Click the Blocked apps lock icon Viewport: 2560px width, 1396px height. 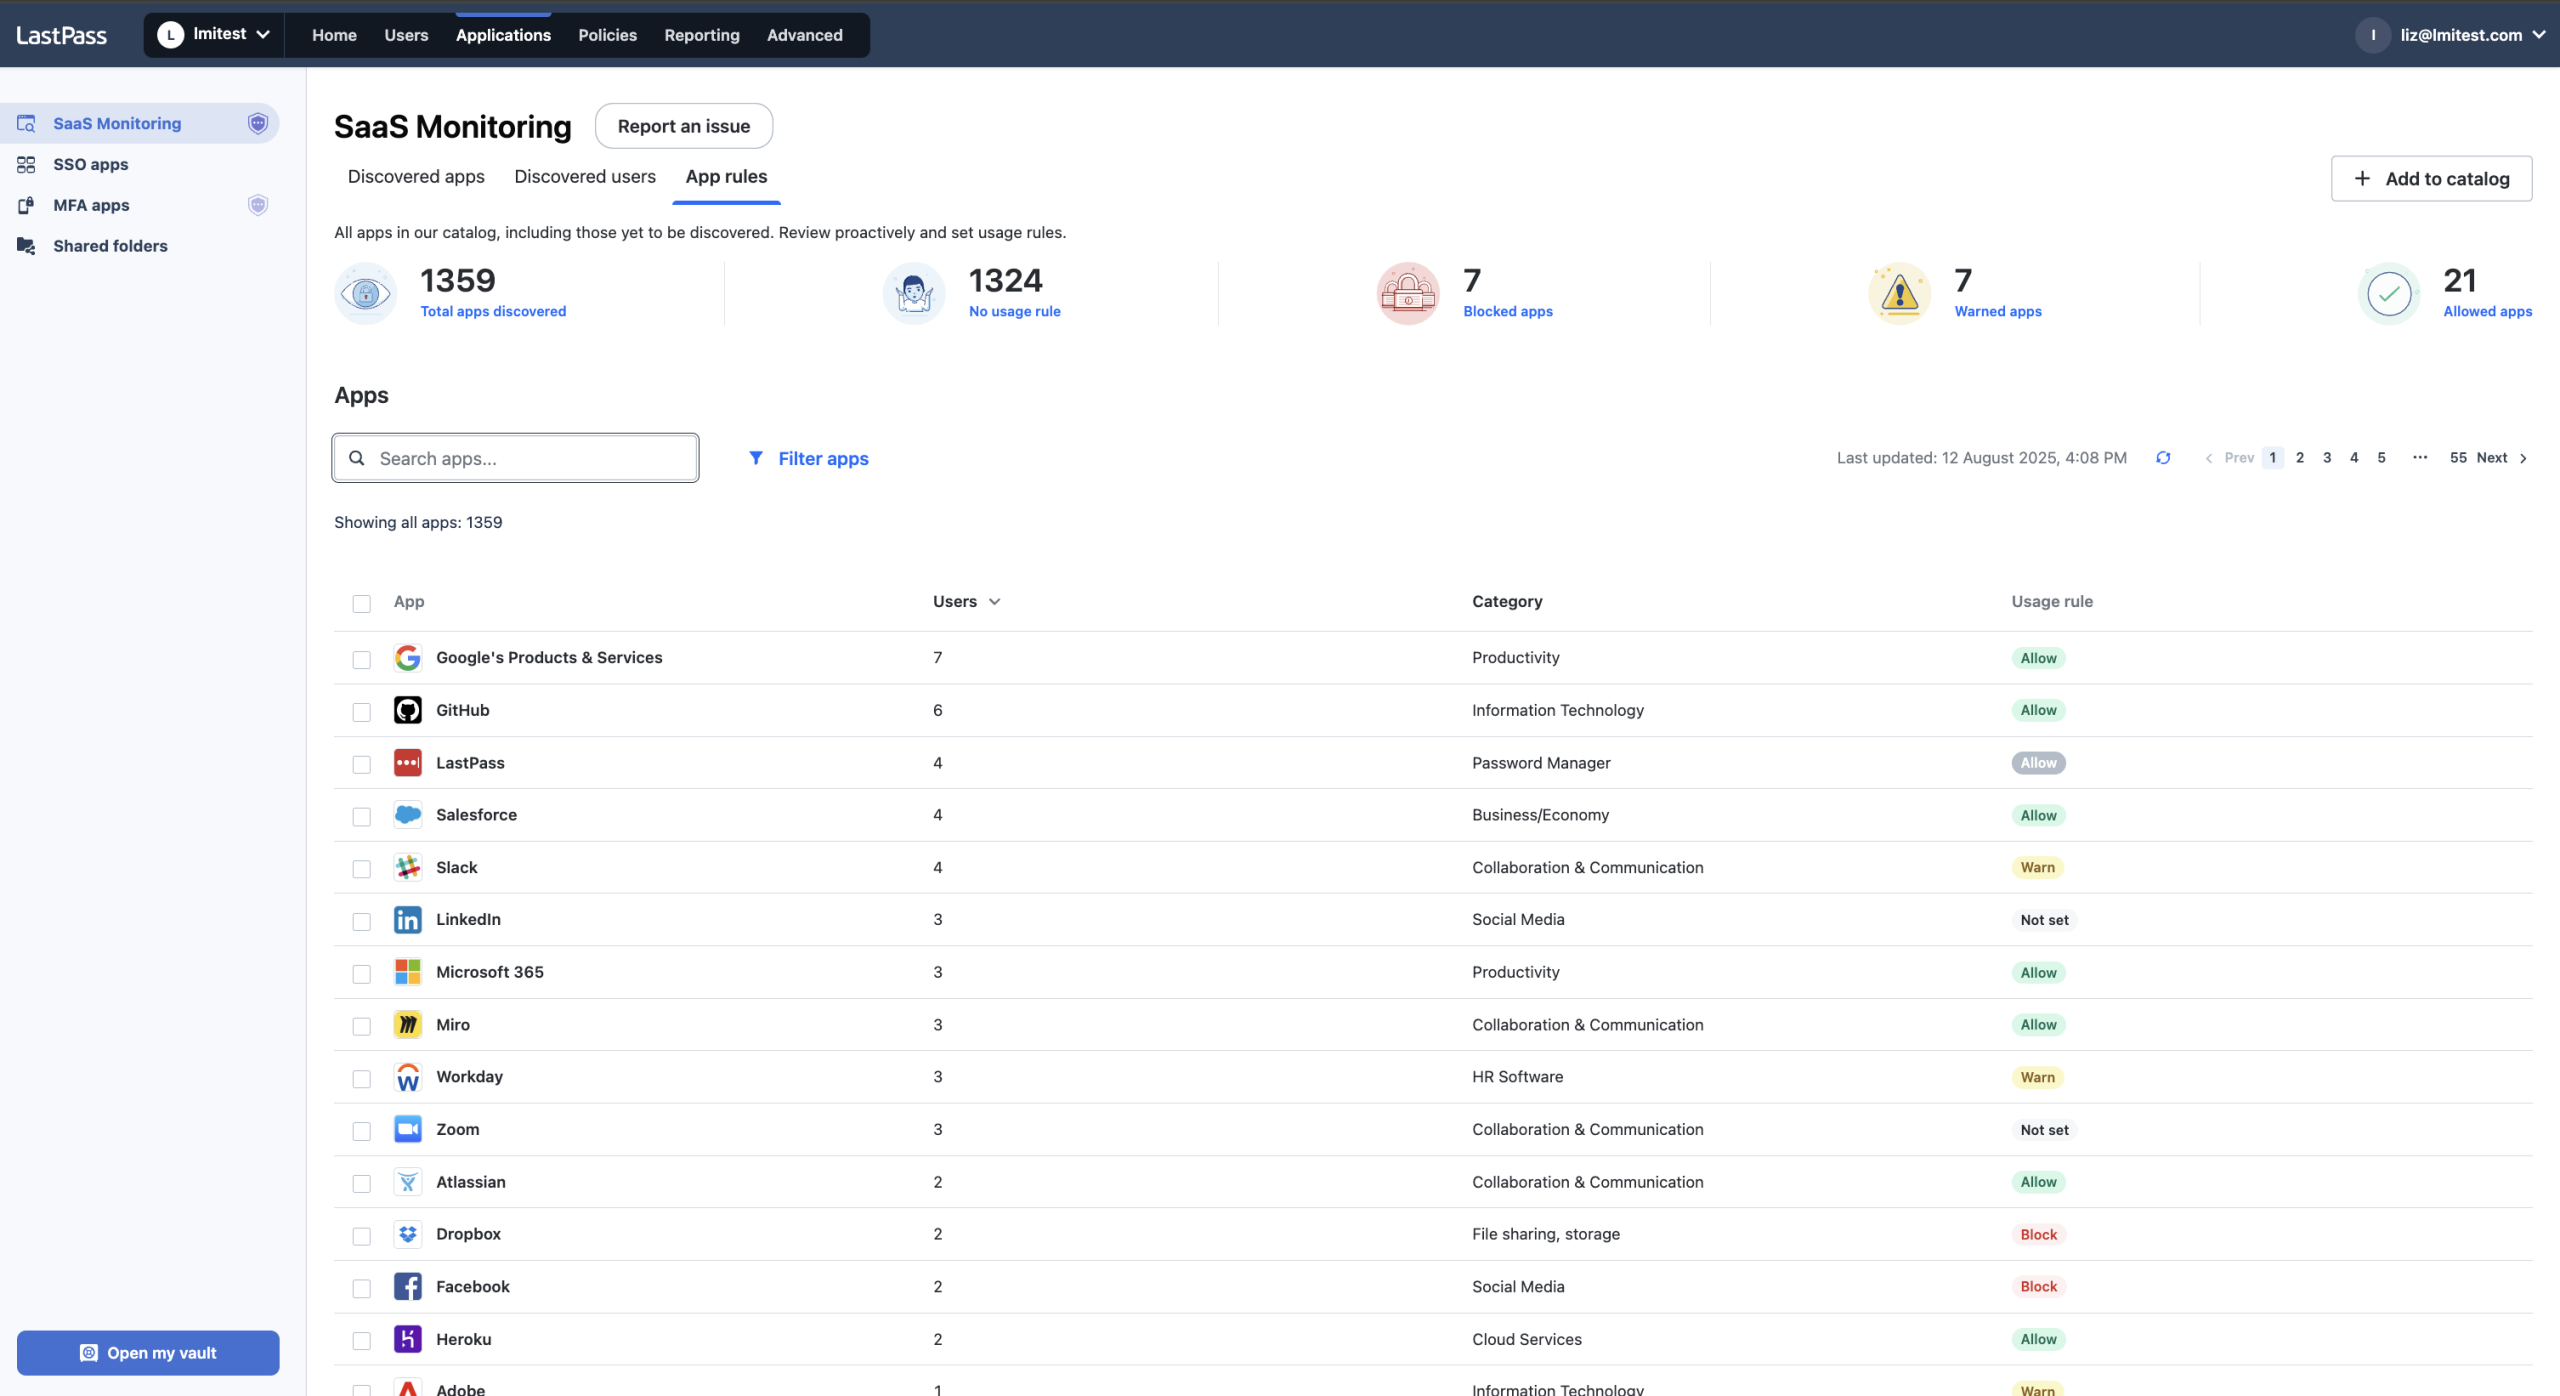coord(1408,293)
